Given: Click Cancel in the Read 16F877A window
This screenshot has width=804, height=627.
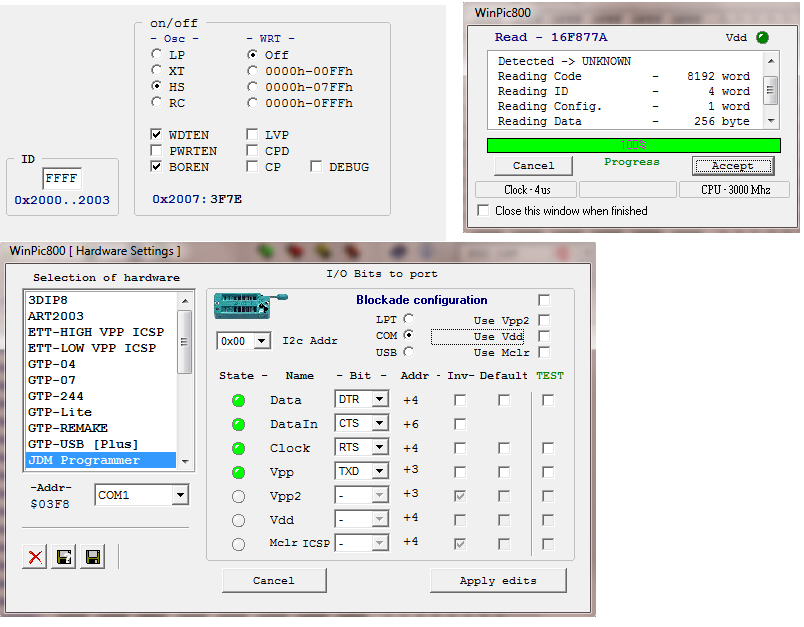Looking at the screenshot, I should pyautogui.click(x=533, y=166).
